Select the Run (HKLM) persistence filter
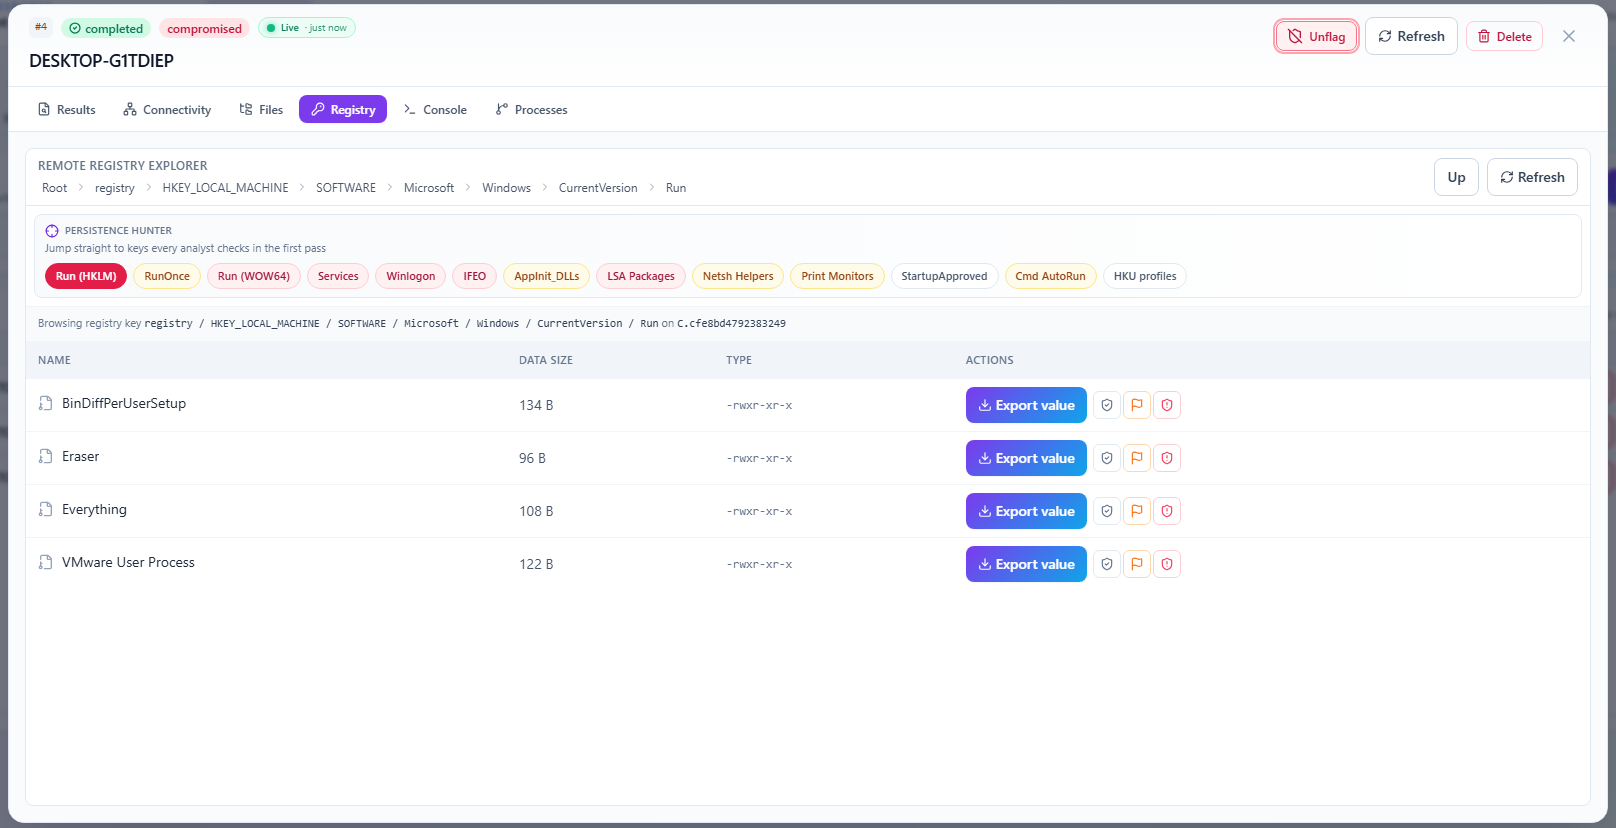 tap(86, 276)
